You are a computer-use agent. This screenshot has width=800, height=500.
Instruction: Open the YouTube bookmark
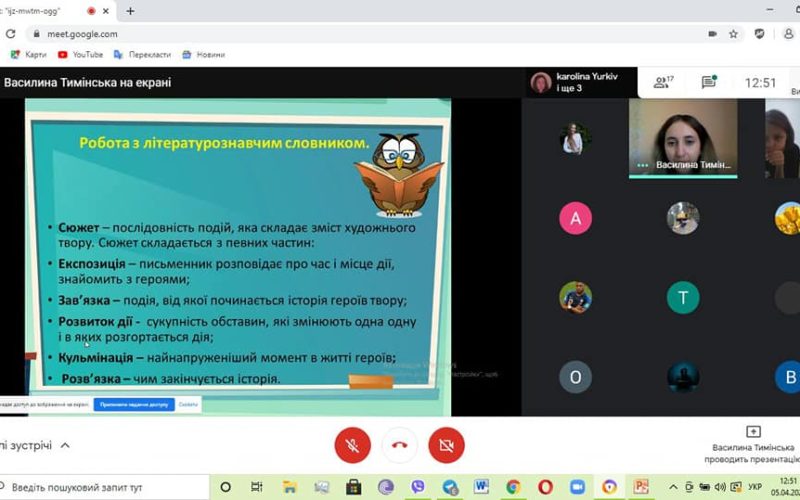pyautogui.click(x=80, y=54)
